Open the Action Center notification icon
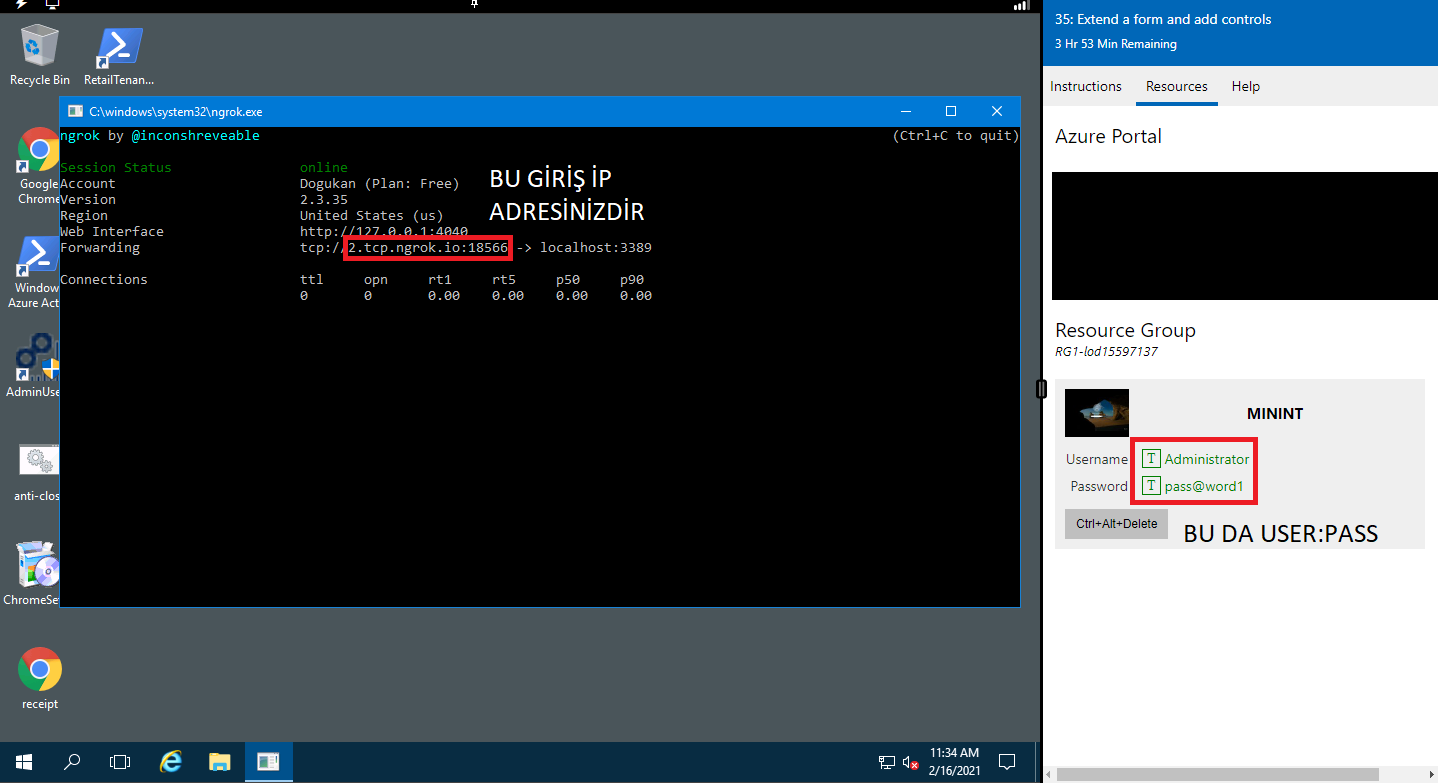The width and height of the screenshot is (1438, 783). 1008,762
